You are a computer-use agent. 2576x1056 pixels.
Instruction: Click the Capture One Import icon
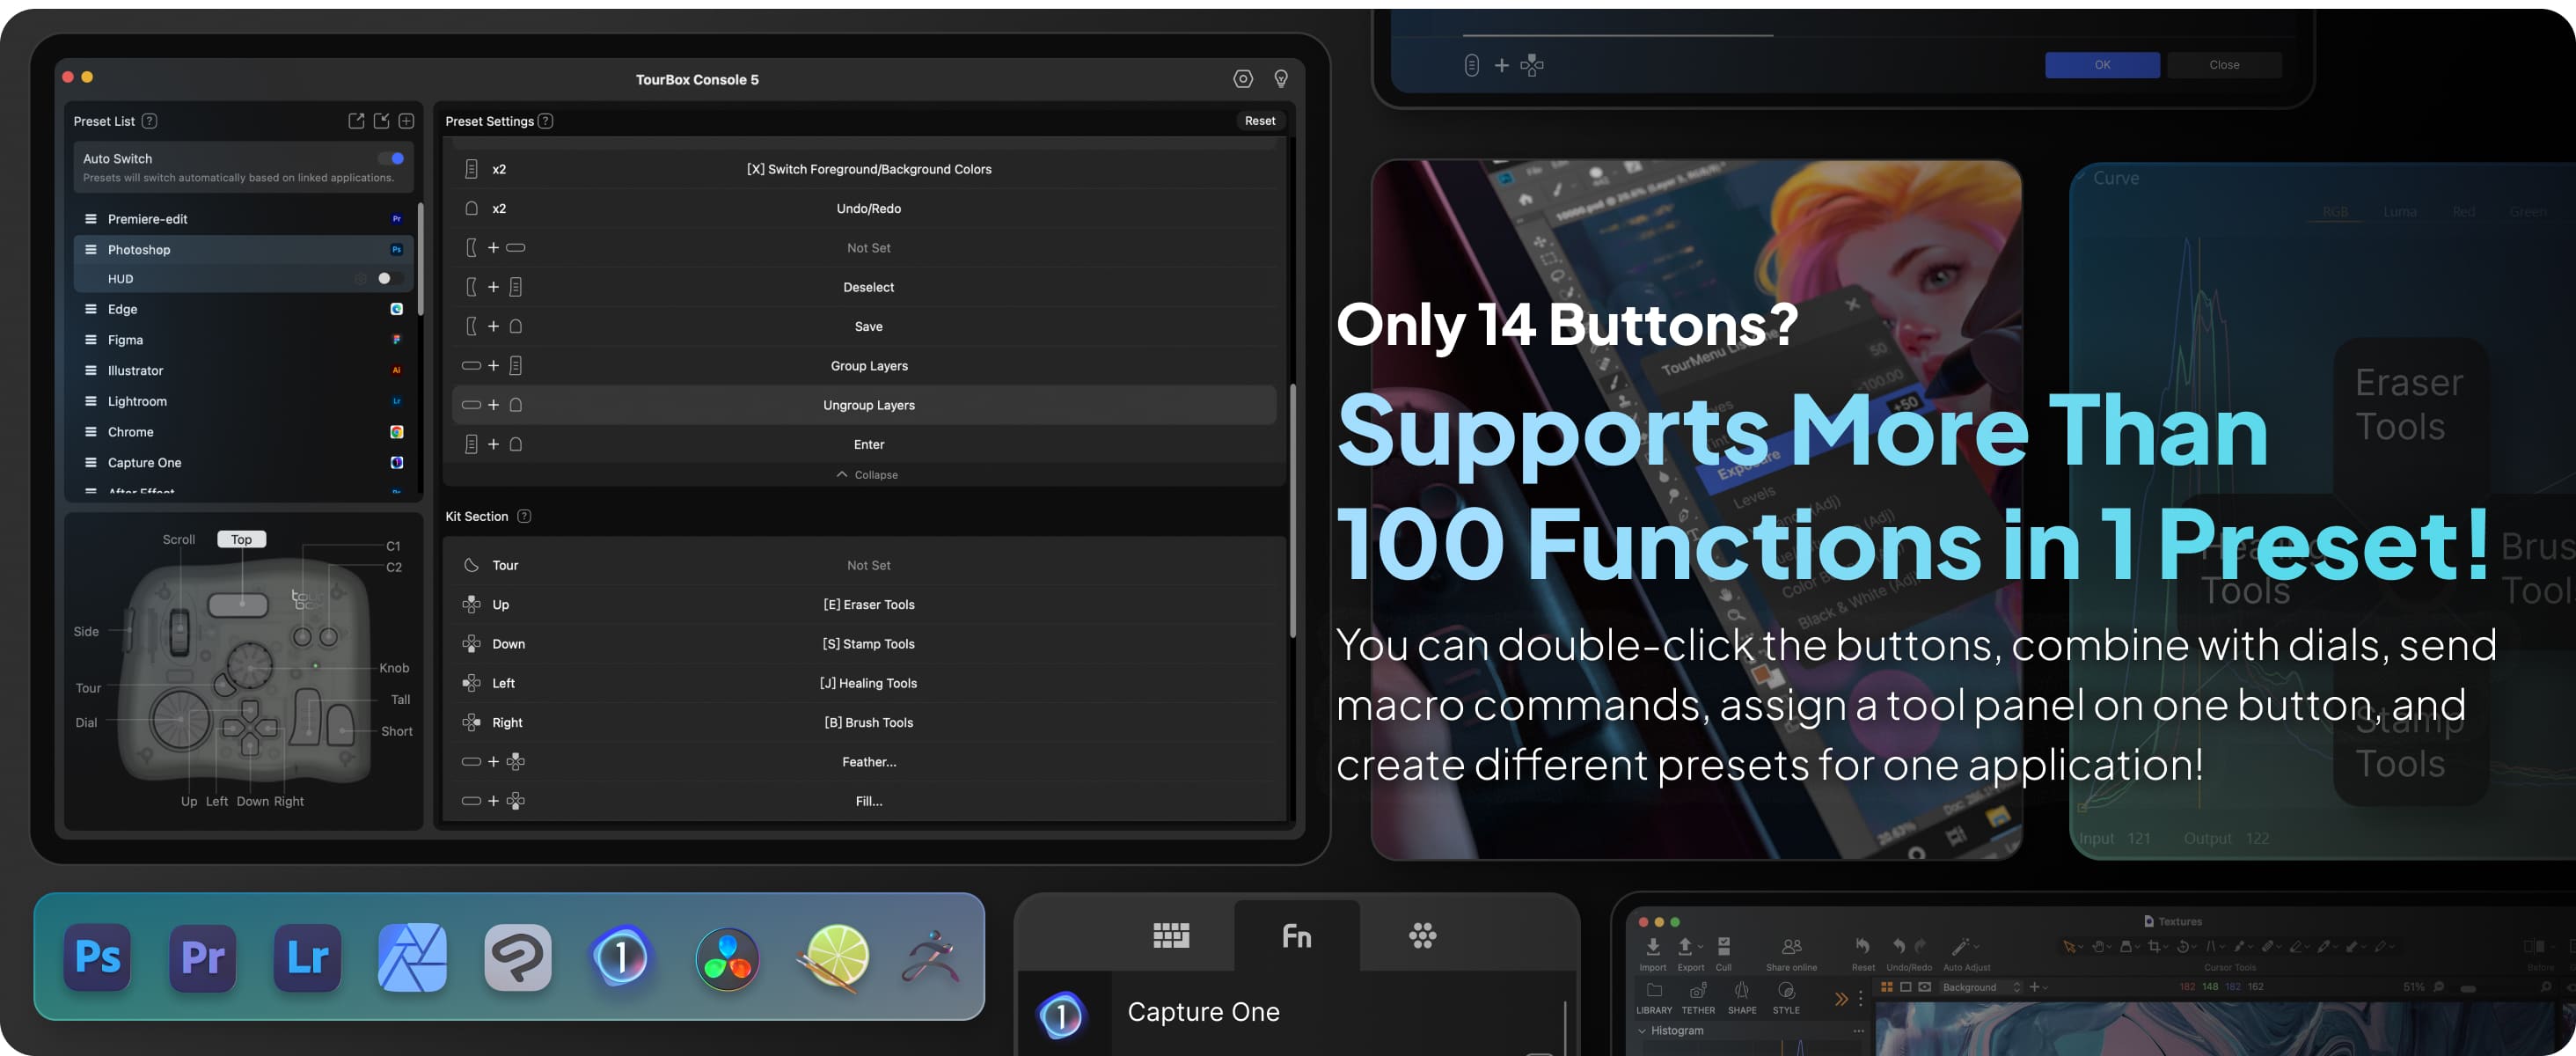pyautogui.click(x=1652, y=948)
